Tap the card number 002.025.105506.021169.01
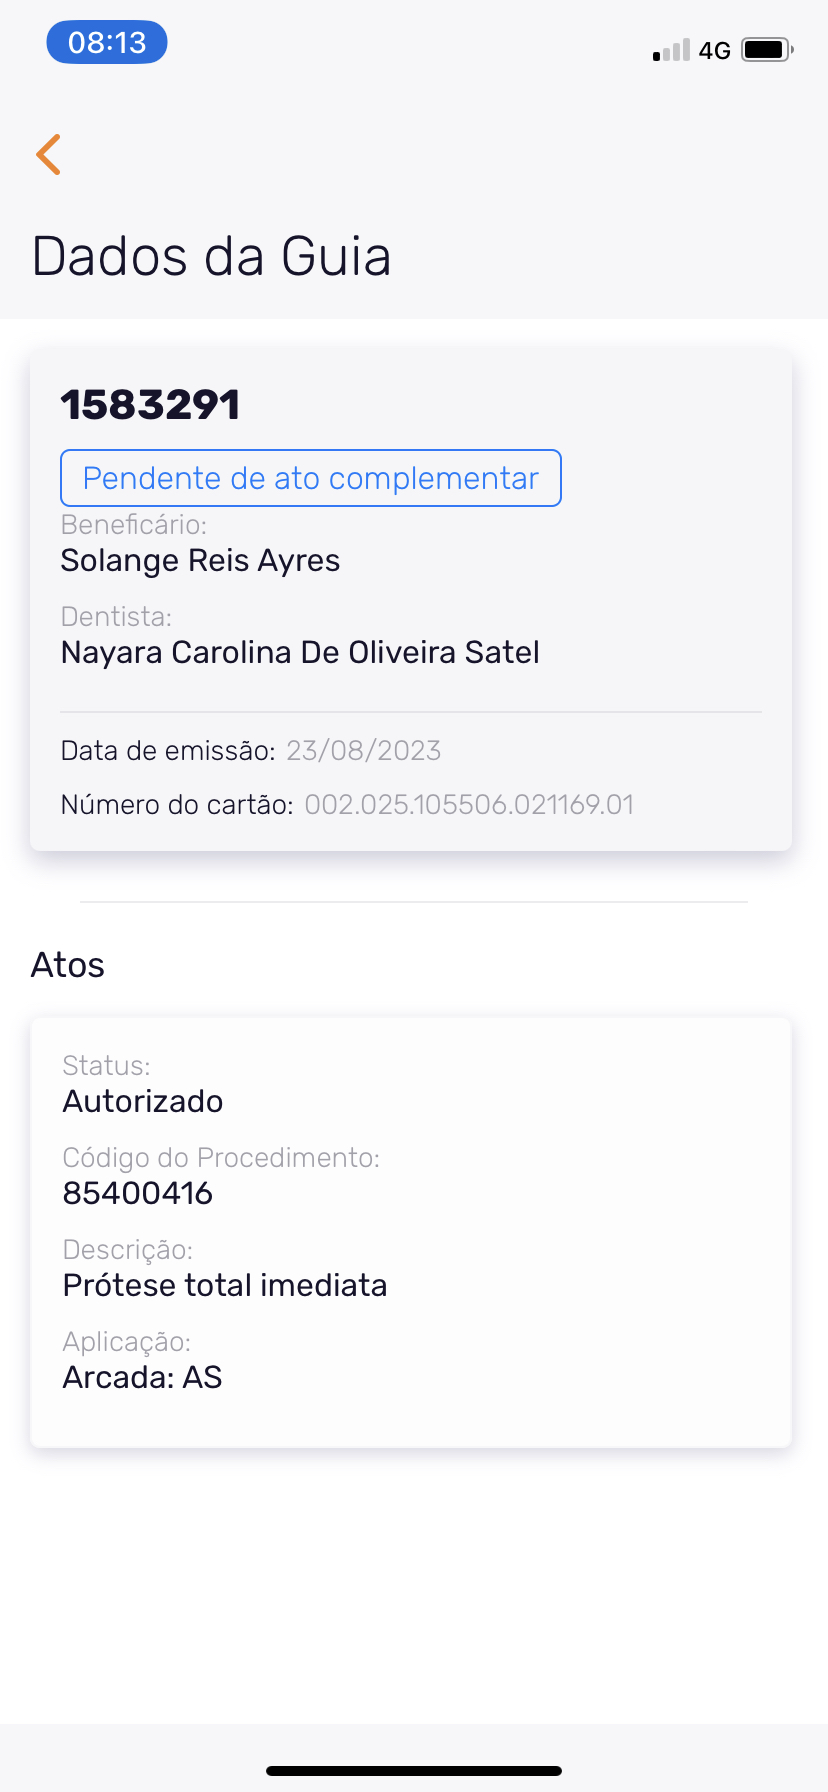 [469, 805]
